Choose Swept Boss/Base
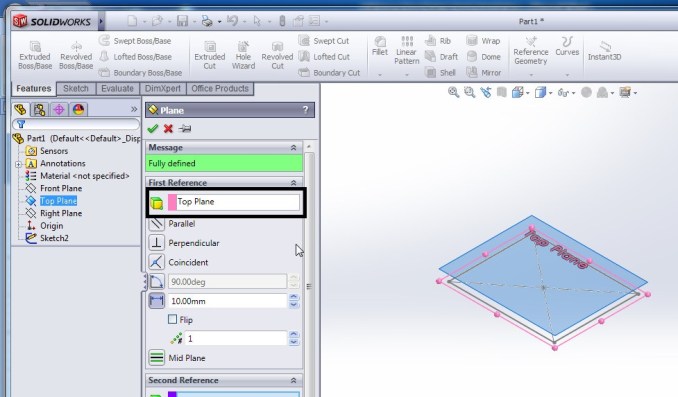678x397 pixels. coord(135,41)
